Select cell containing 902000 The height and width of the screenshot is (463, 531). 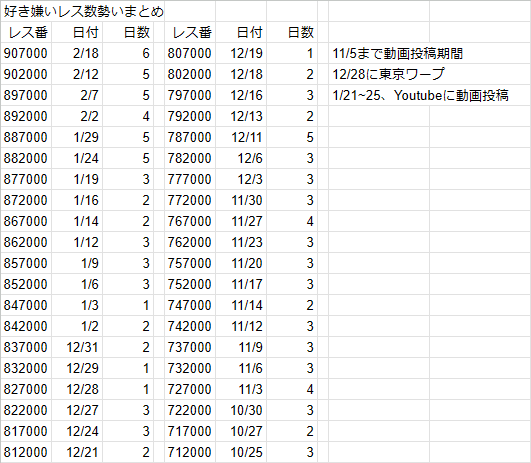click(x=26, y=74)
